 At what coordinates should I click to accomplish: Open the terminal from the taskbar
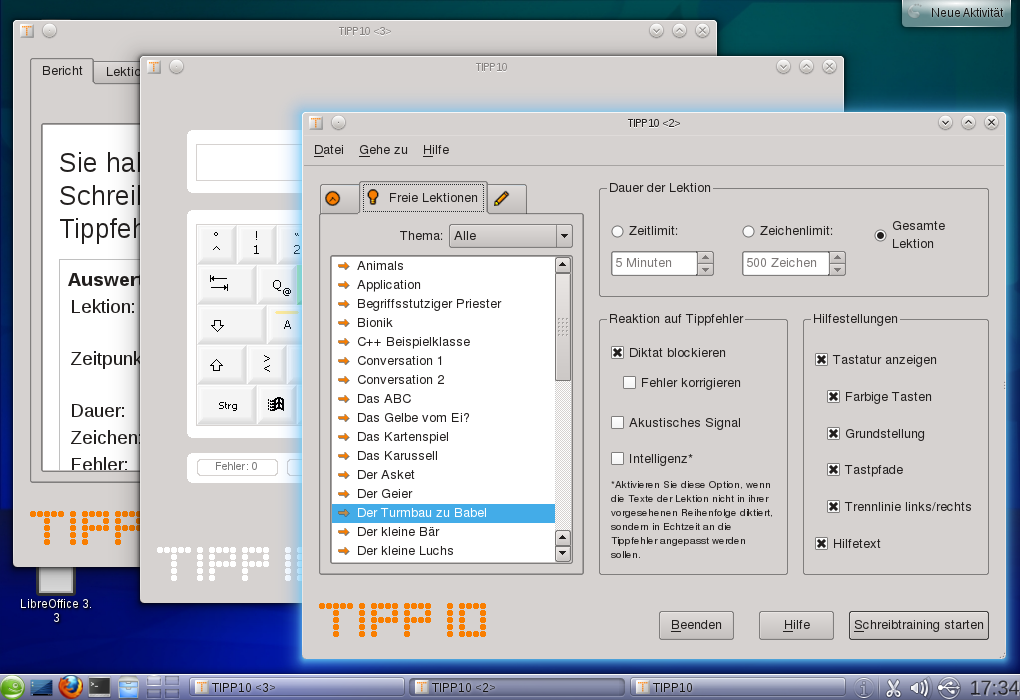[100, 687]
